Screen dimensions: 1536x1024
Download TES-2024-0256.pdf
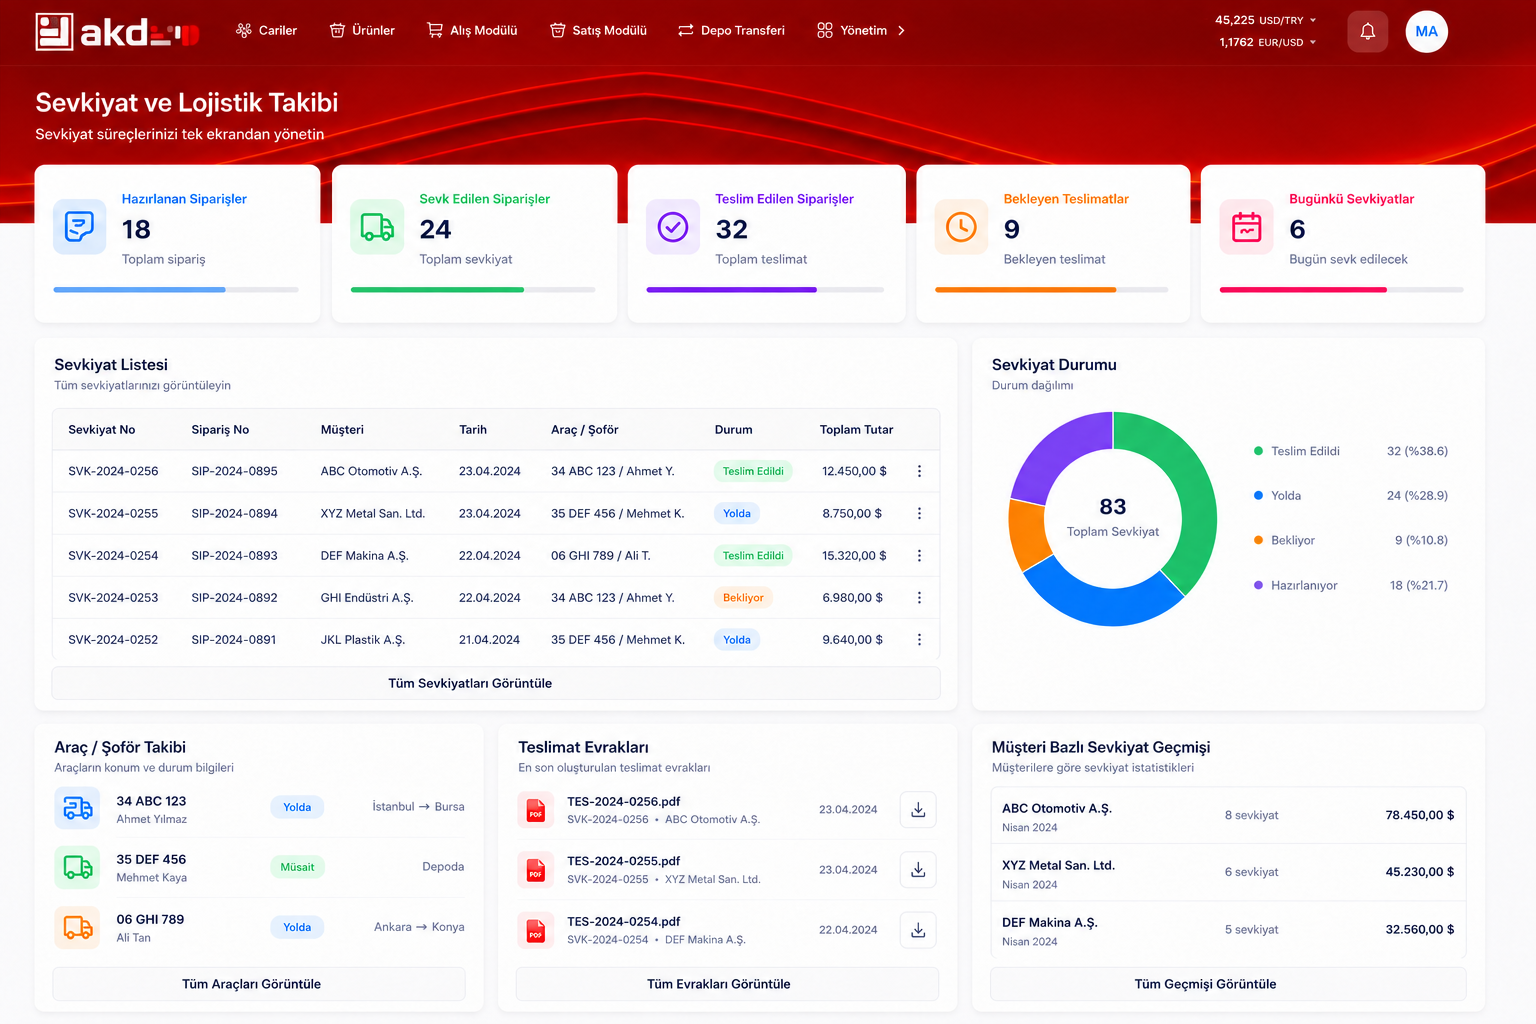(x=918, y=810)
